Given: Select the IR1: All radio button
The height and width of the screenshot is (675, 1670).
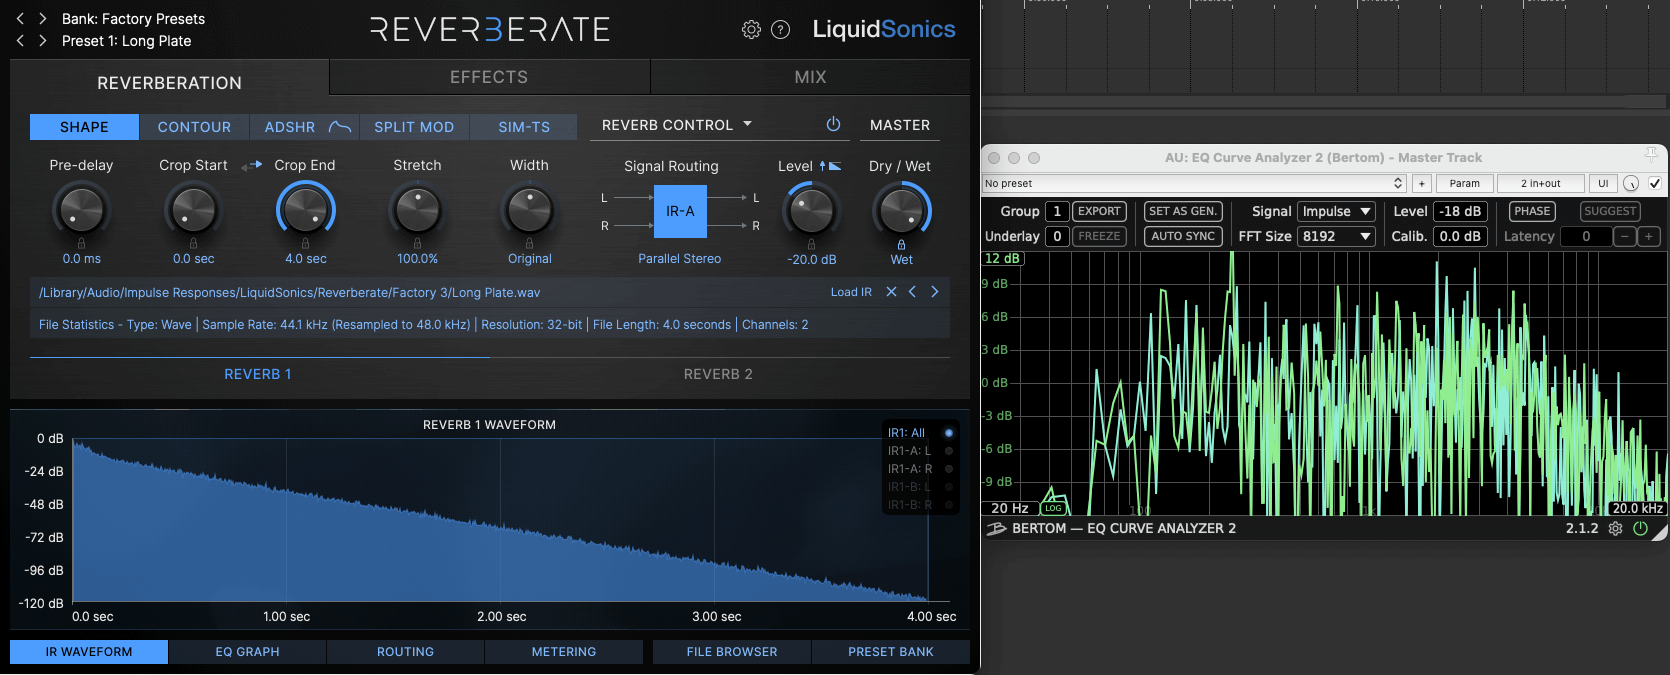Looking at the screenshot, I should 949,433.
